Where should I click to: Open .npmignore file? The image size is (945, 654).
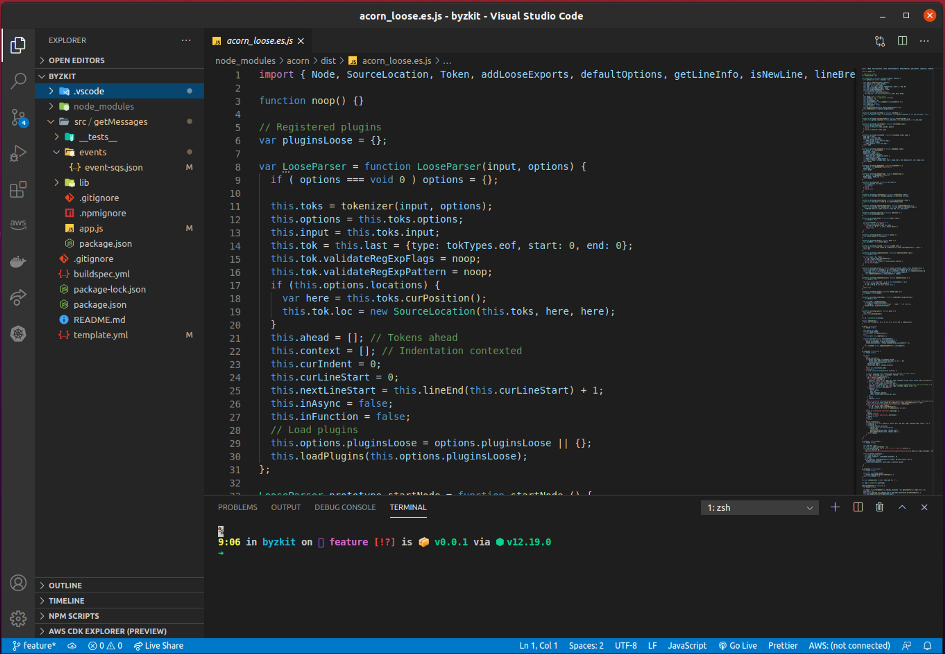(119, 213)
